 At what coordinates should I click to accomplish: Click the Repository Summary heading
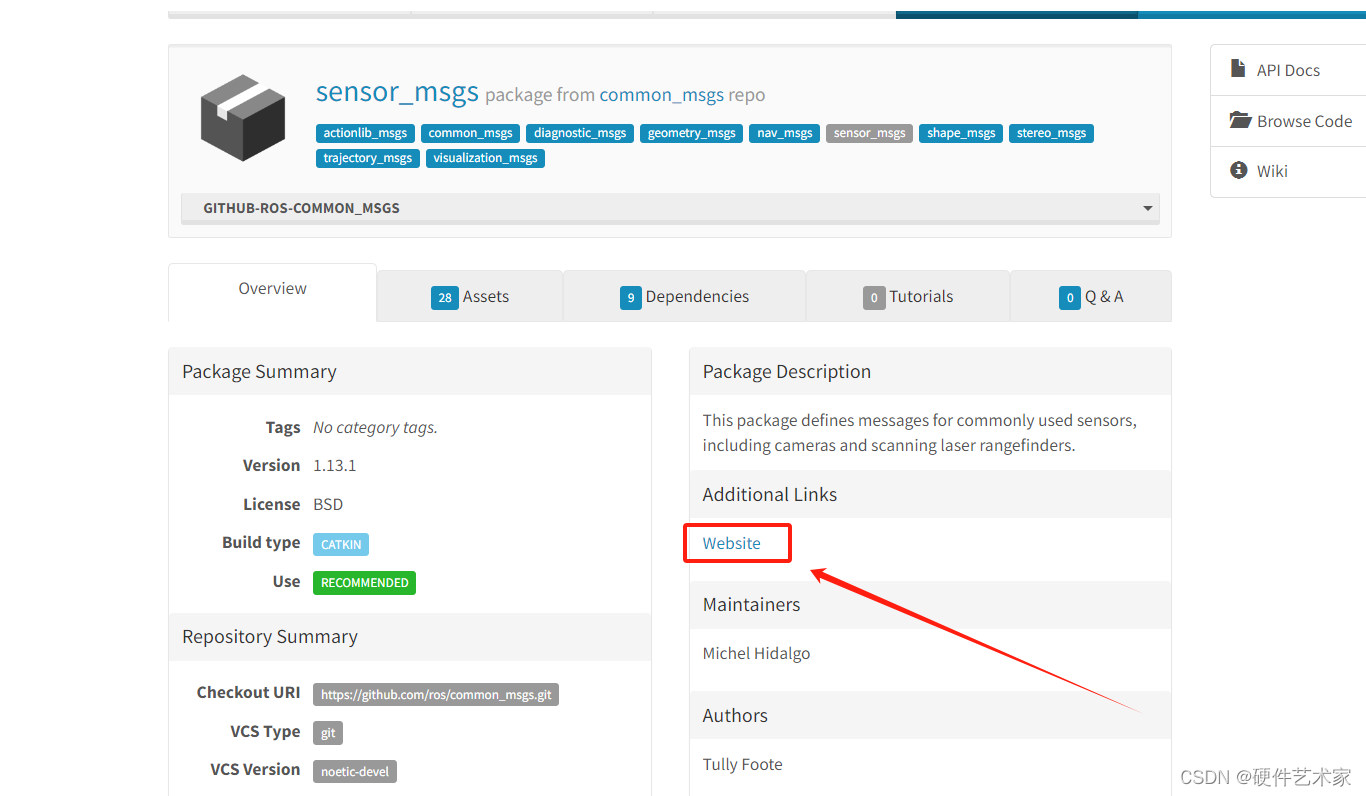270,636
